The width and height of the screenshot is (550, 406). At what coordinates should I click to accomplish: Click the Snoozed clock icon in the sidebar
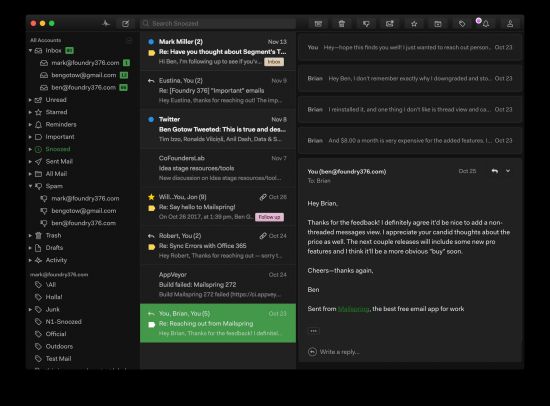(x=39, y=149)
